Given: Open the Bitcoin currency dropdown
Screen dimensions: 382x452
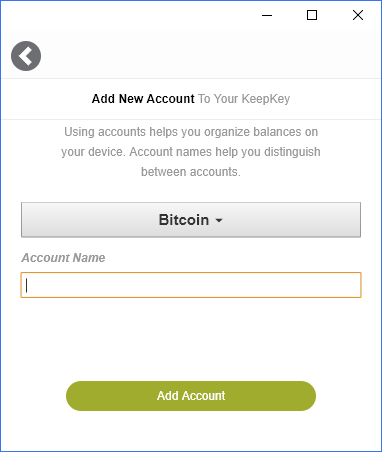Looking at the screenshot, I should click(x=191, y=220).
